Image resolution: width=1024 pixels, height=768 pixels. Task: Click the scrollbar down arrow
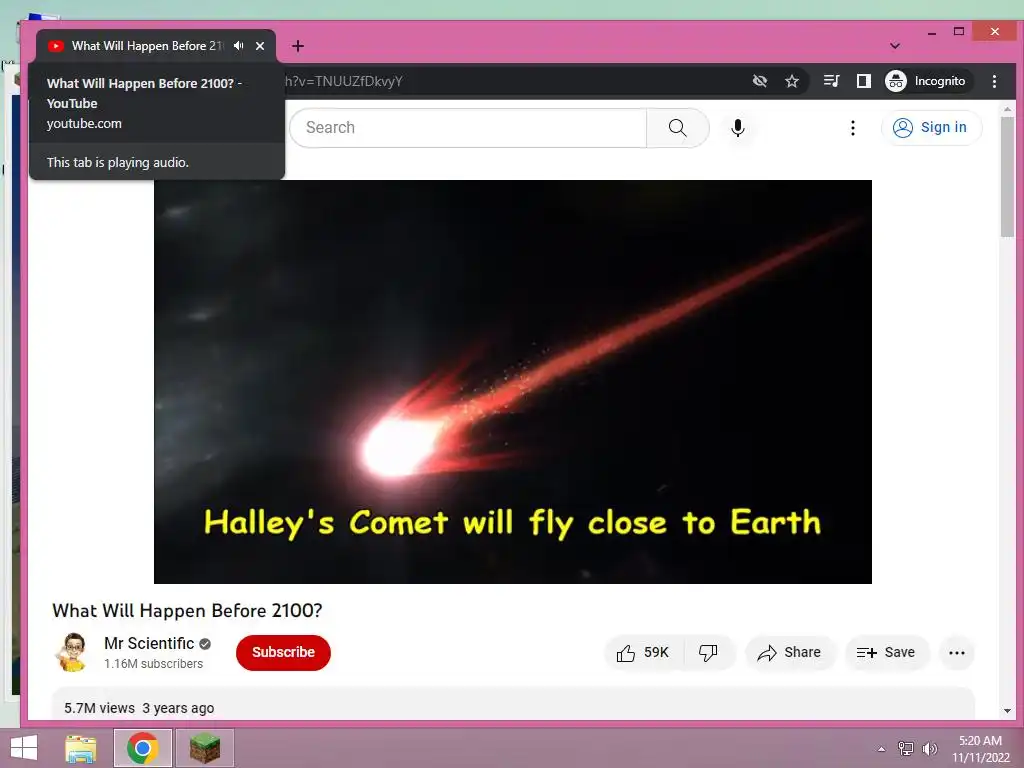click(x=1007, y=711)
